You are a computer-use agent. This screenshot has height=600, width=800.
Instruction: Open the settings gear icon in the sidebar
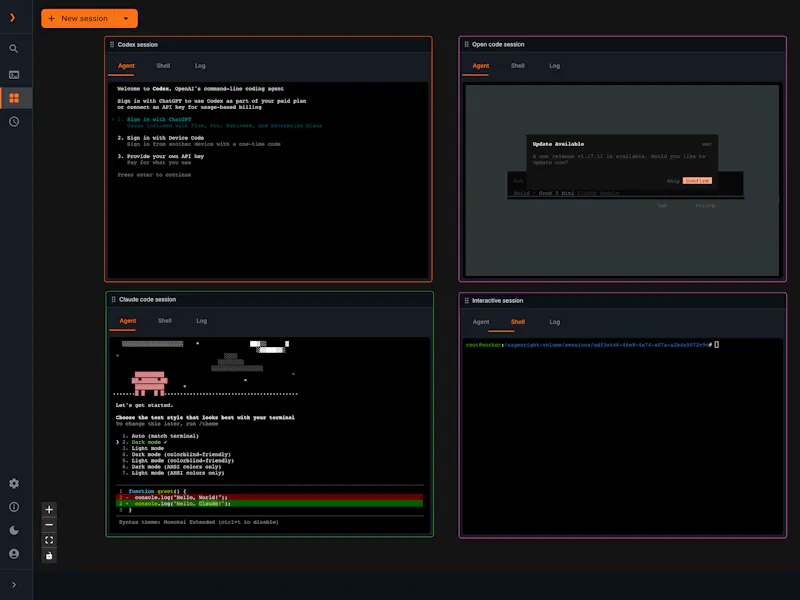coord(14,483)
